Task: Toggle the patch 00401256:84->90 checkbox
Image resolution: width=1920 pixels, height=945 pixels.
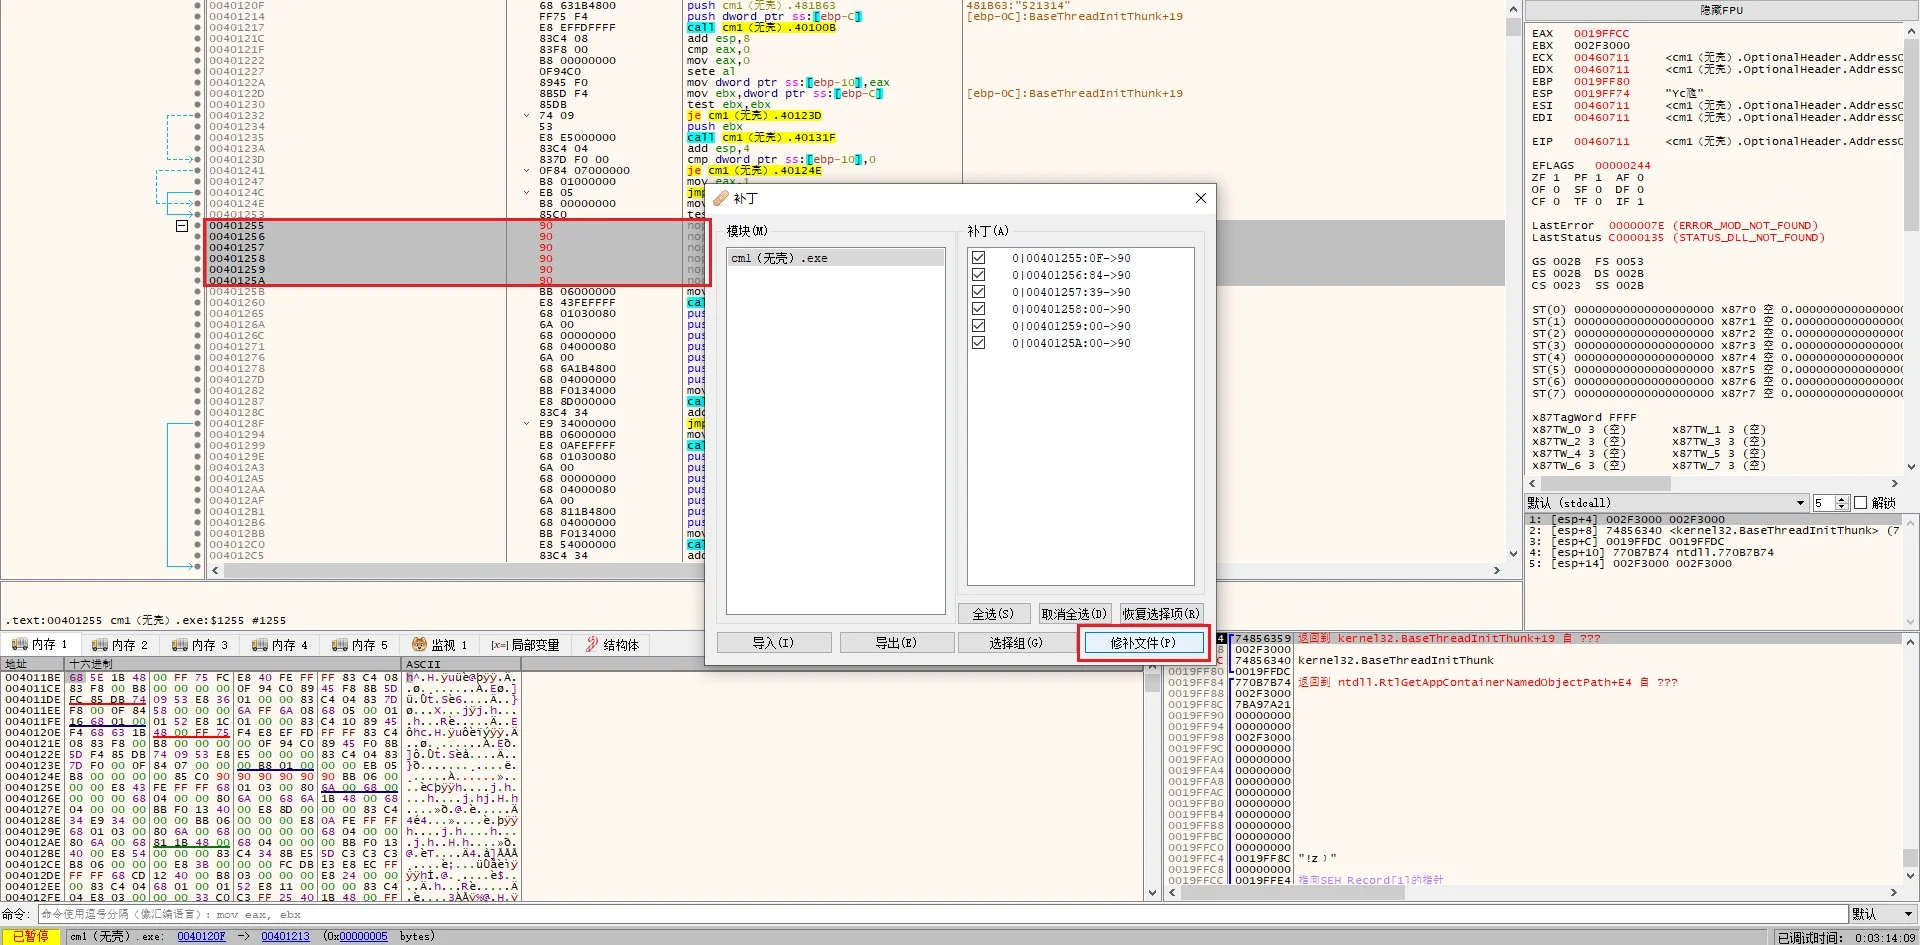Action: pos(978,275)
